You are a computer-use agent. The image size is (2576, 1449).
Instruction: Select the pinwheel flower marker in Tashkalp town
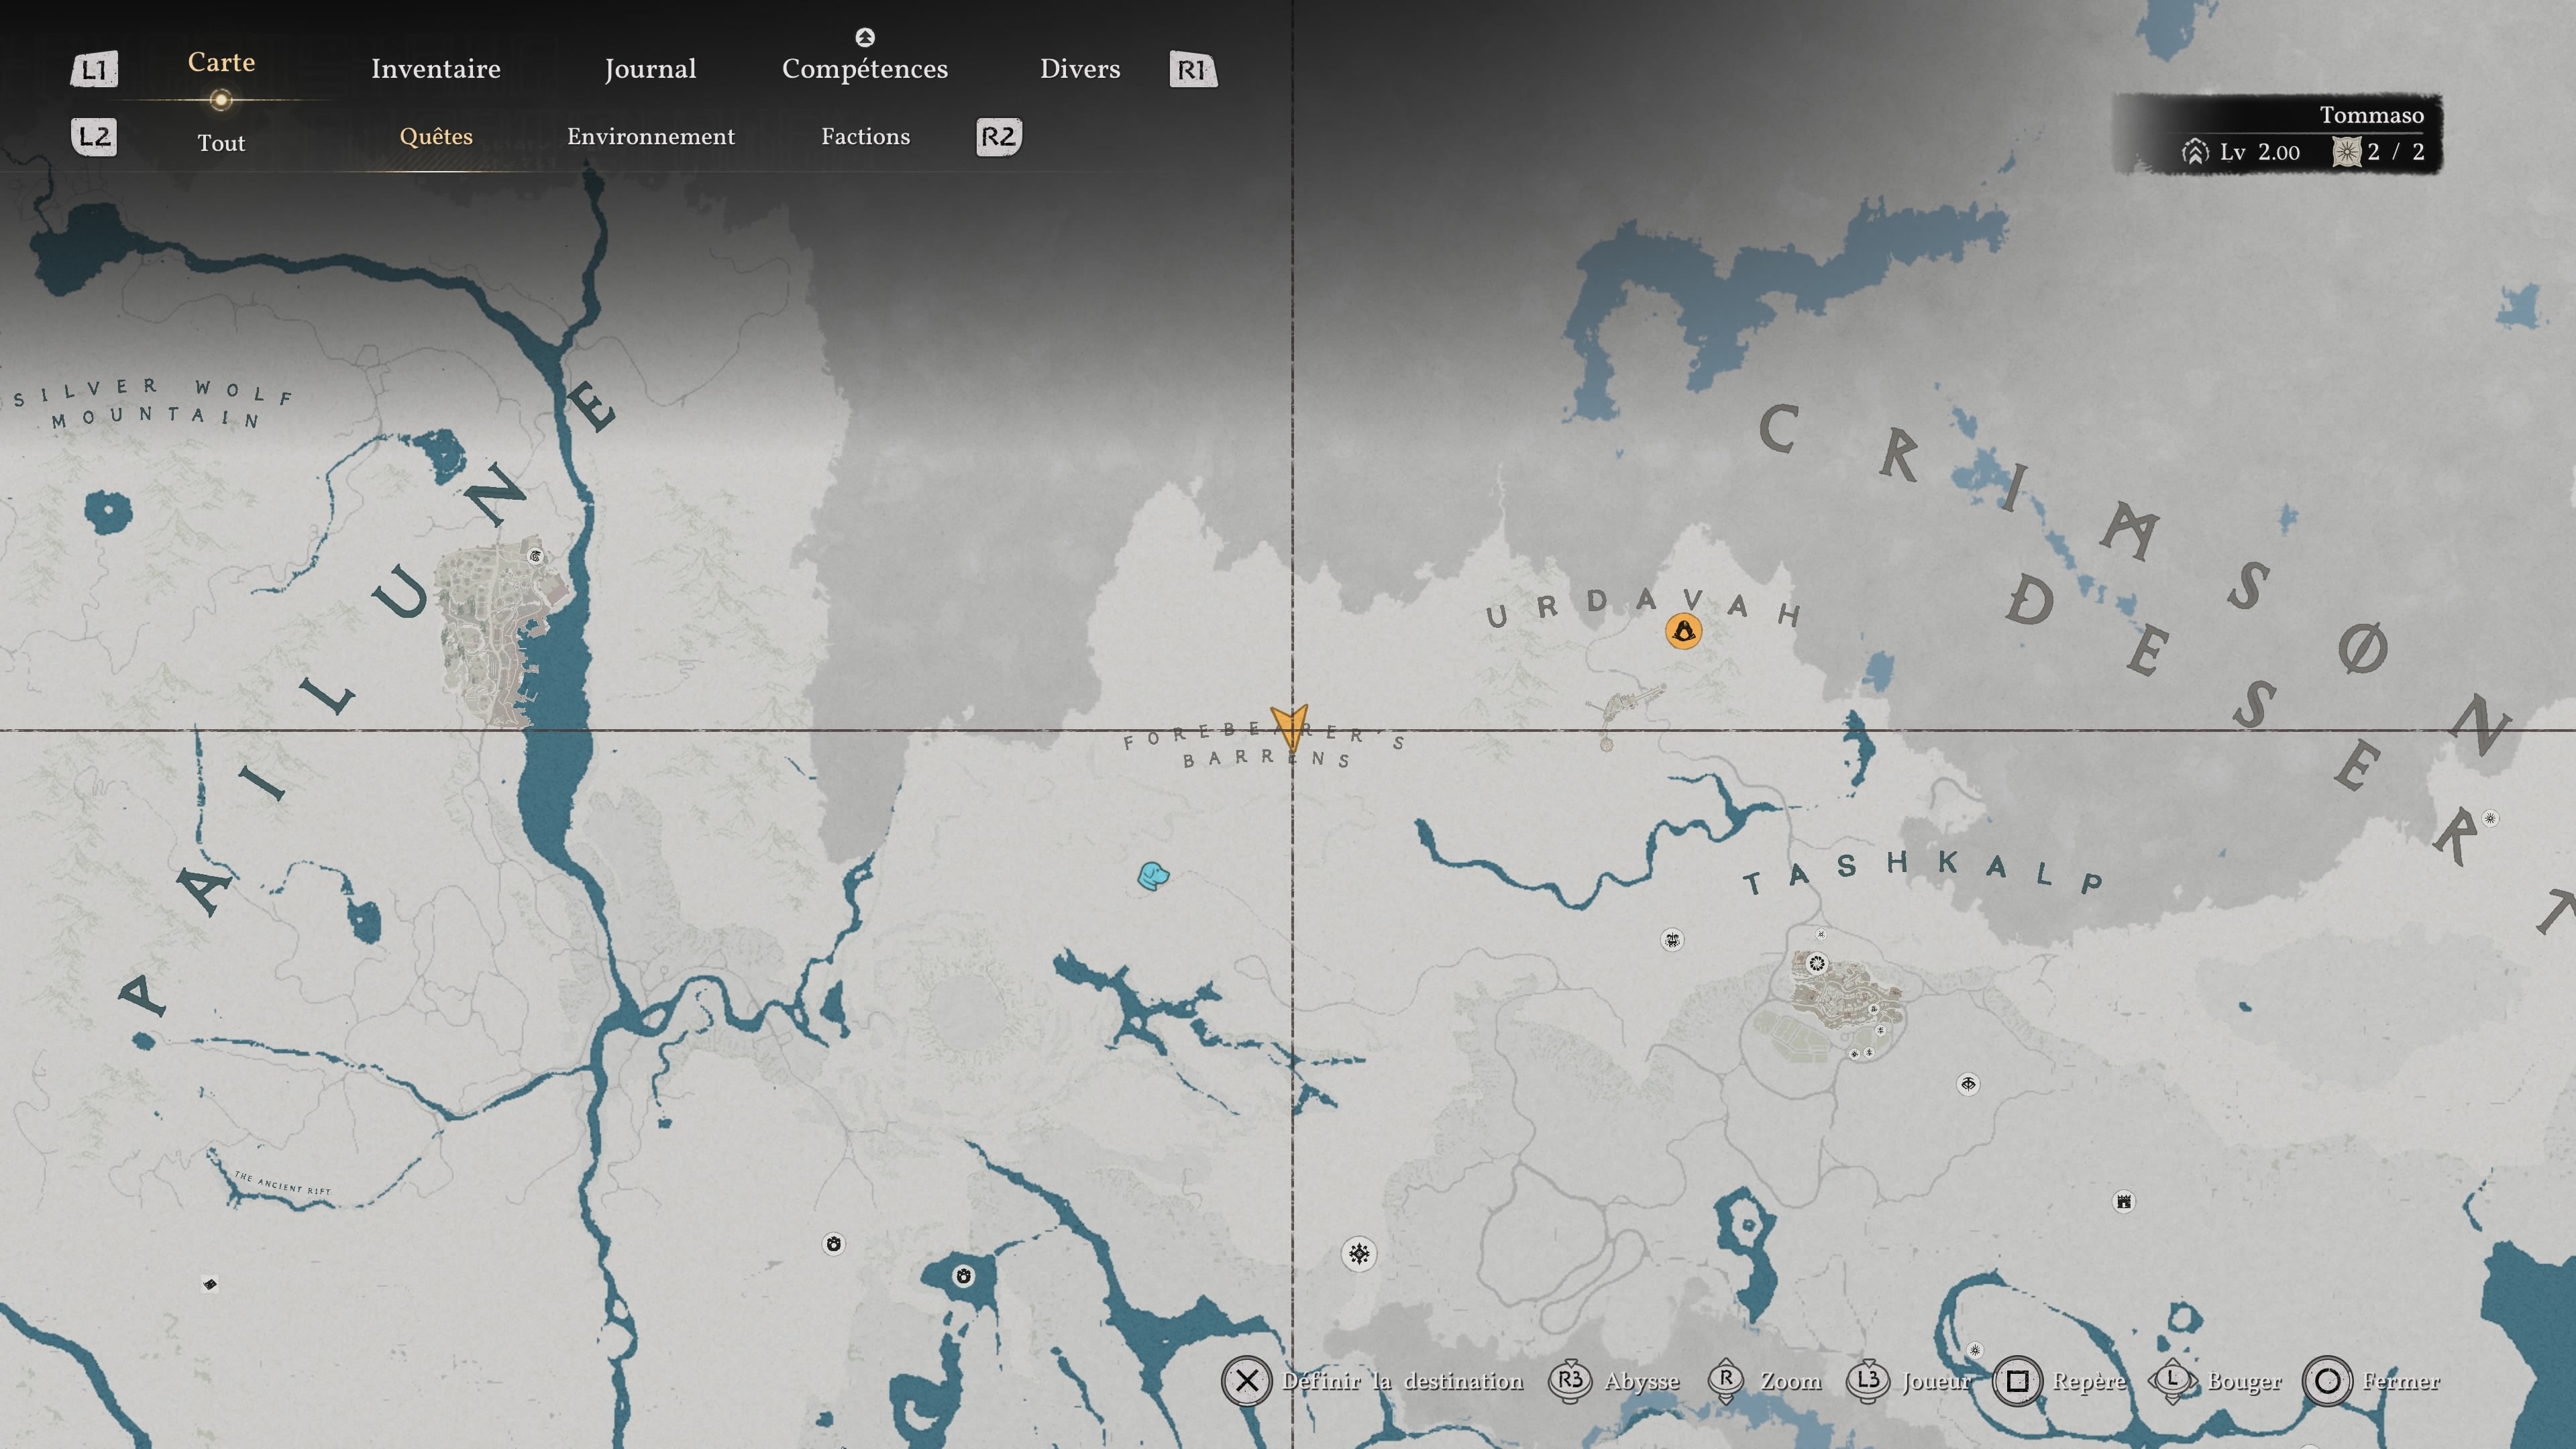(1817, 964)
